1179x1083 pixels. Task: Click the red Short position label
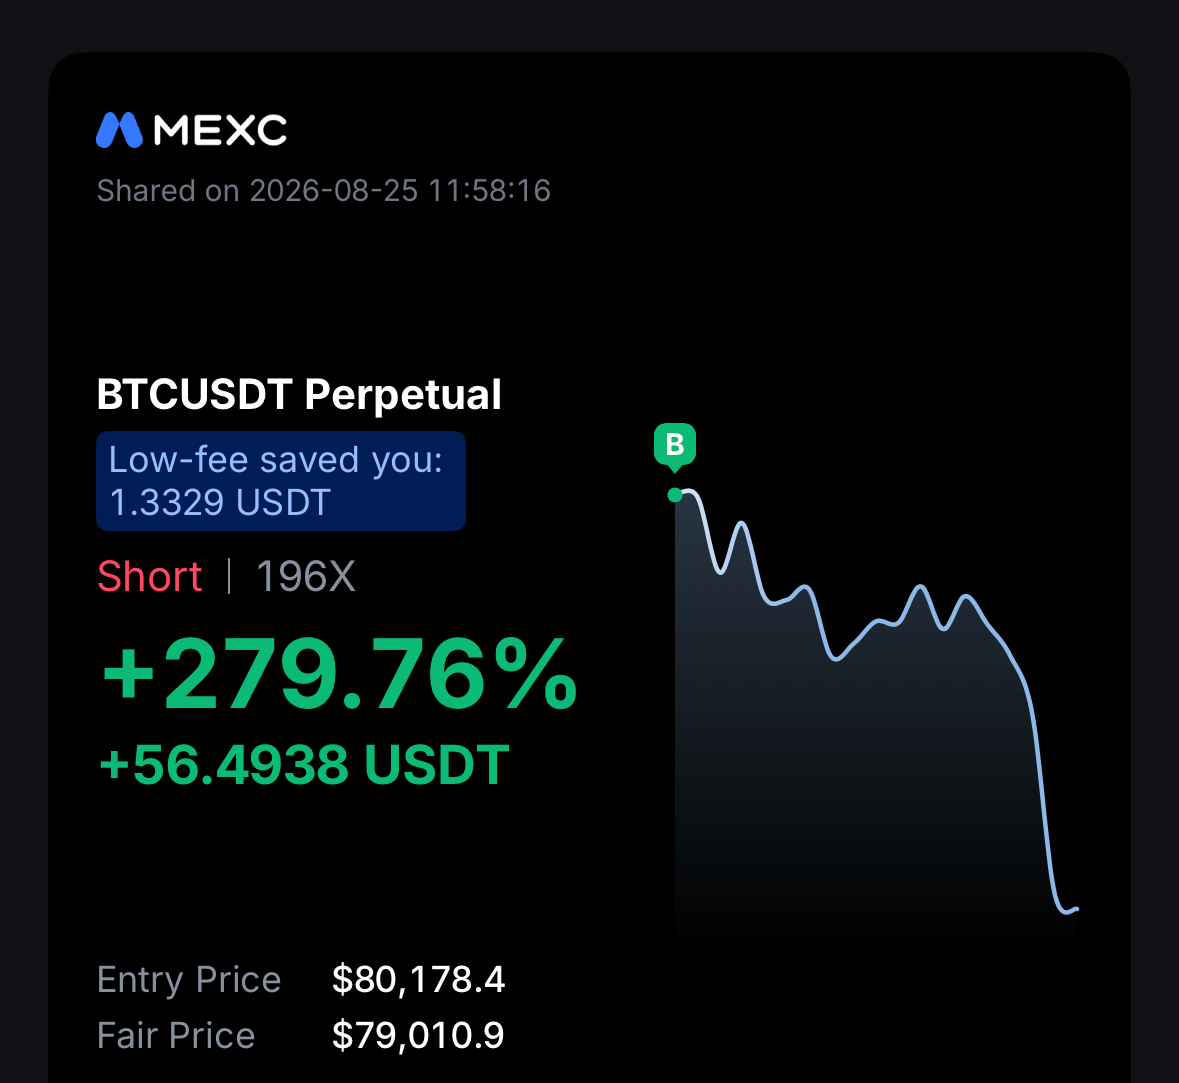149,577
